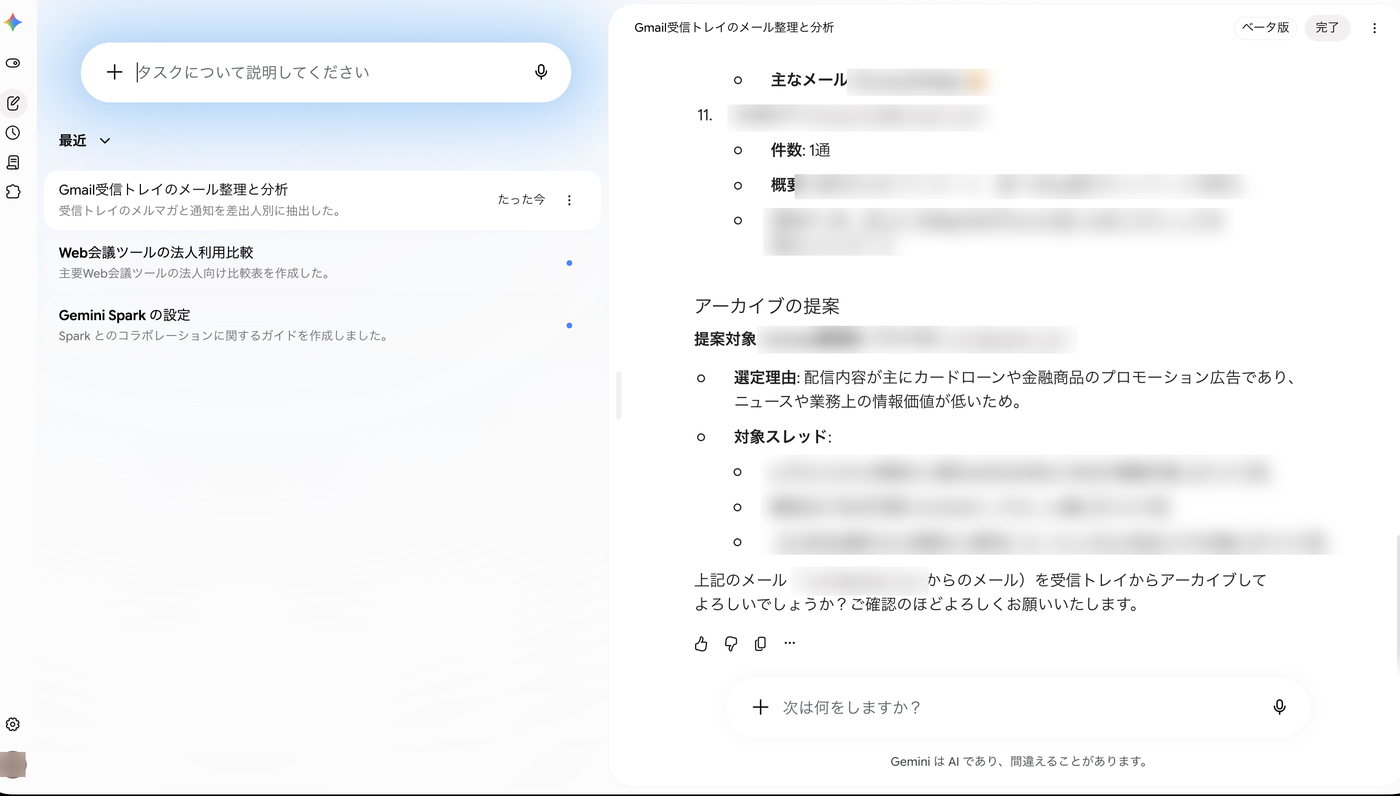The width and height of the screenshot is (1400, 796).
Task: Give a thumbs up to the response
Action: 701,644
